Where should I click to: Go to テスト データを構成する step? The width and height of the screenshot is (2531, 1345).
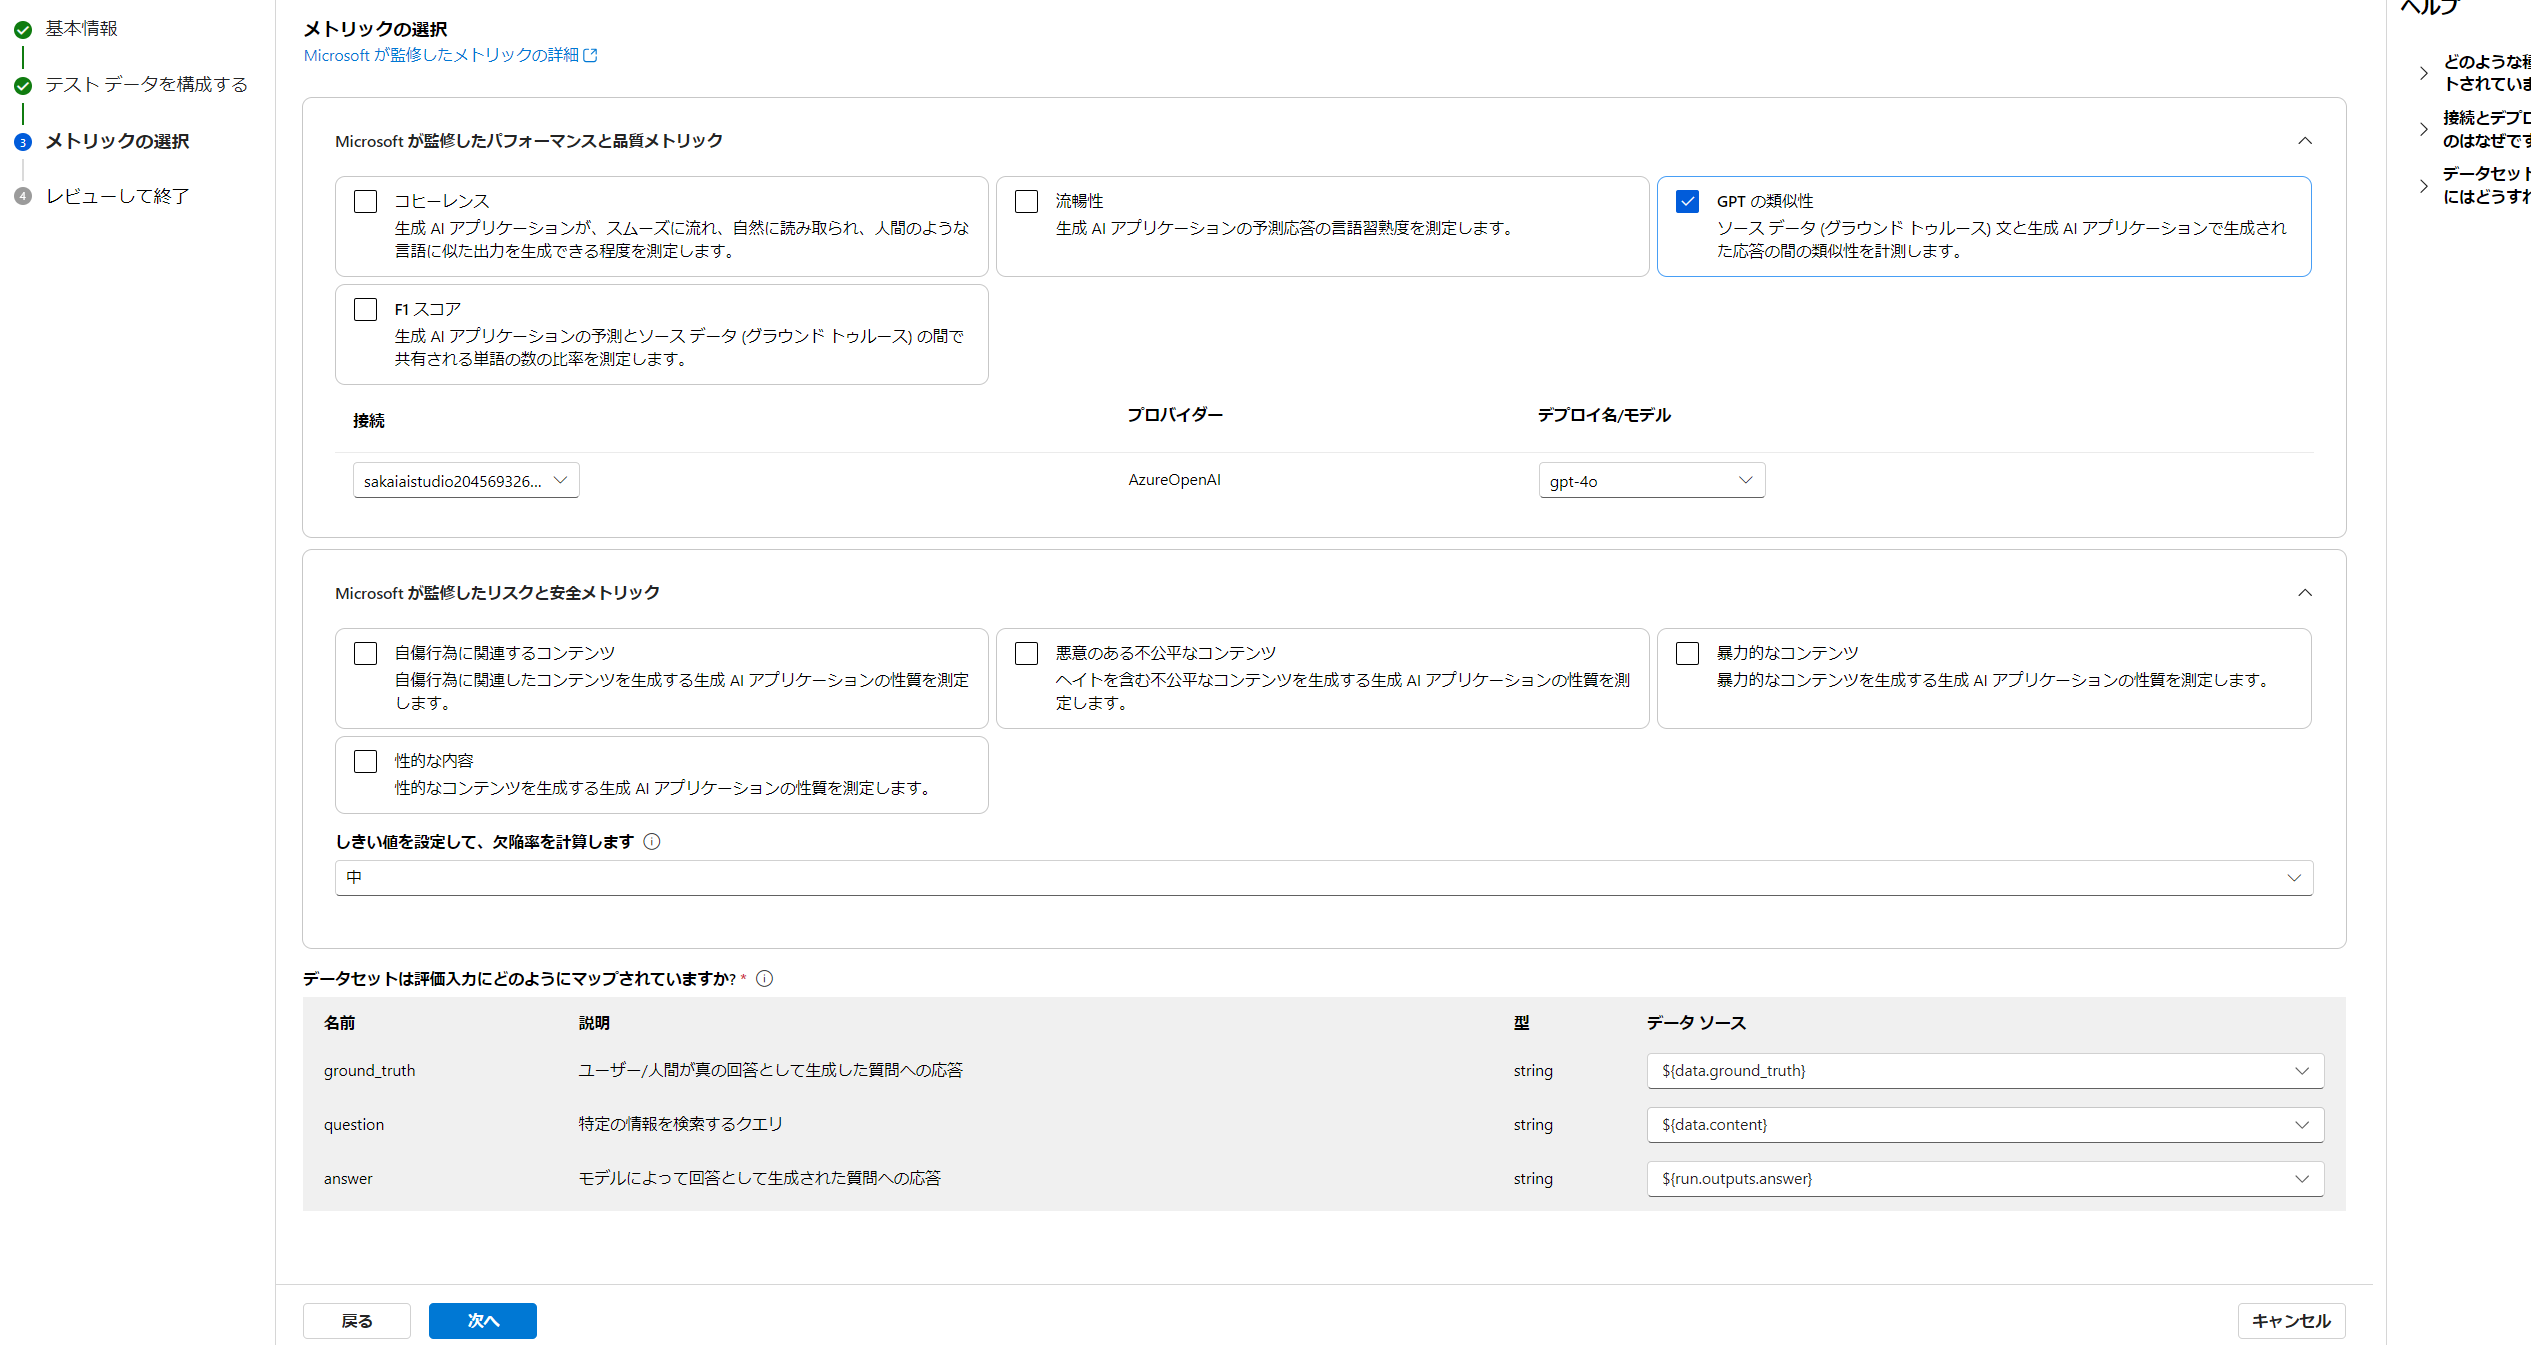(146, 85)
